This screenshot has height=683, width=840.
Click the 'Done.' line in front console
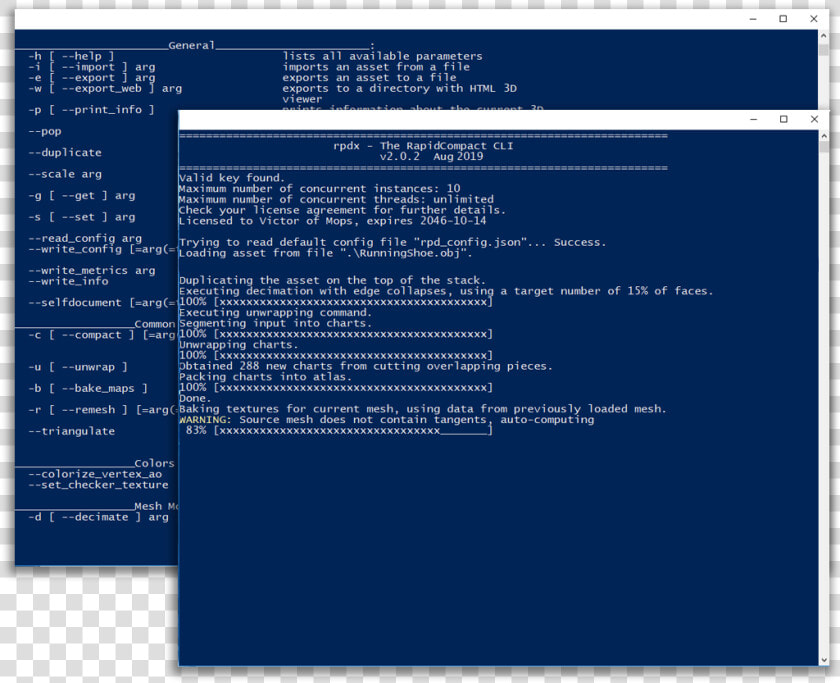click(195, 398)
